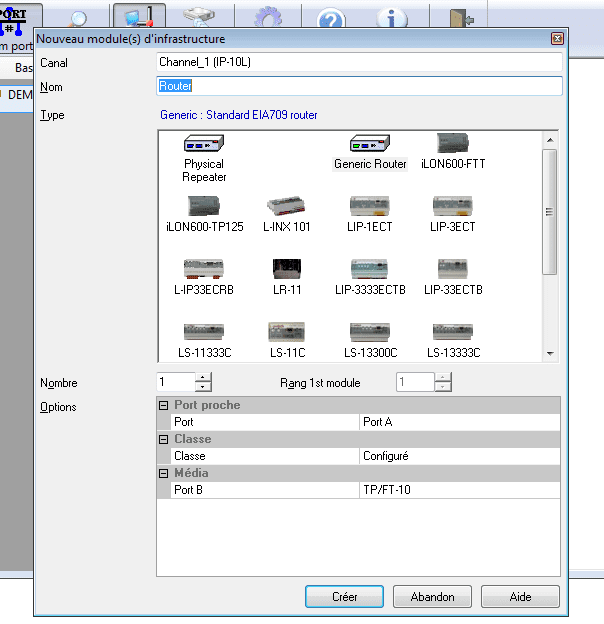The image size is (604, 624).
Task: Choose the LIP-1ECT router icon
Action: pyautogui.click(x=370, y=207)
